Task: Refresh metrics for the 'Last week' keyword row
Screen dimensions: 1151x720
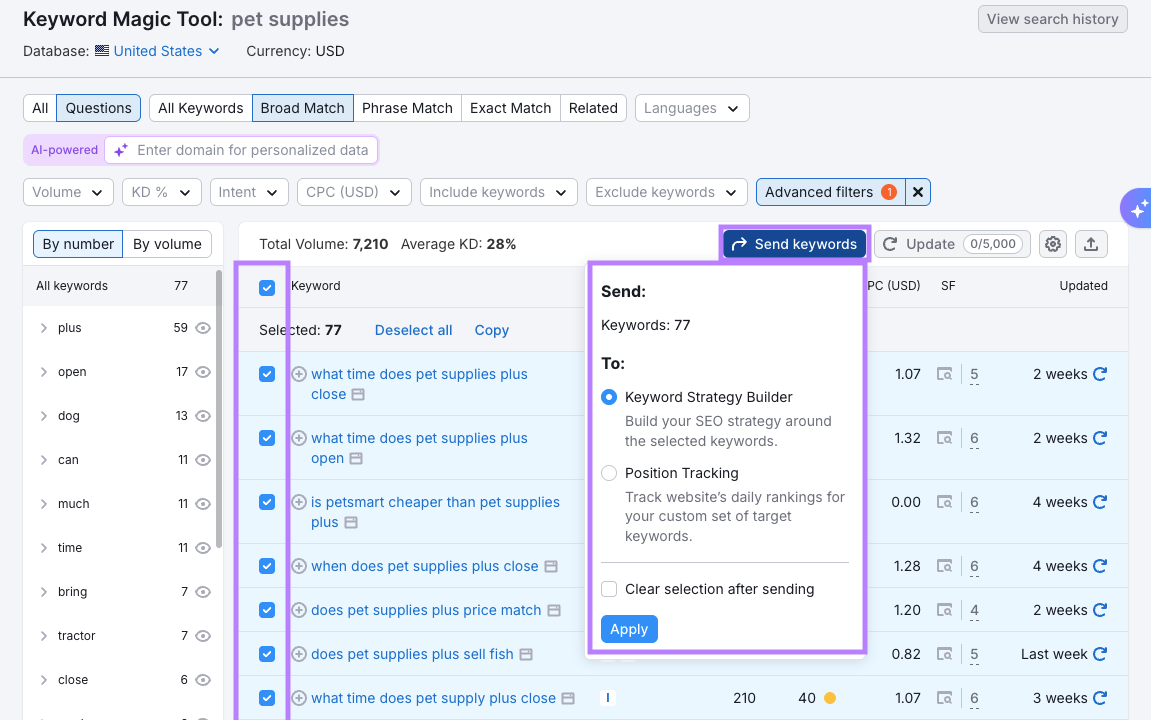Action: (1101, 653)
